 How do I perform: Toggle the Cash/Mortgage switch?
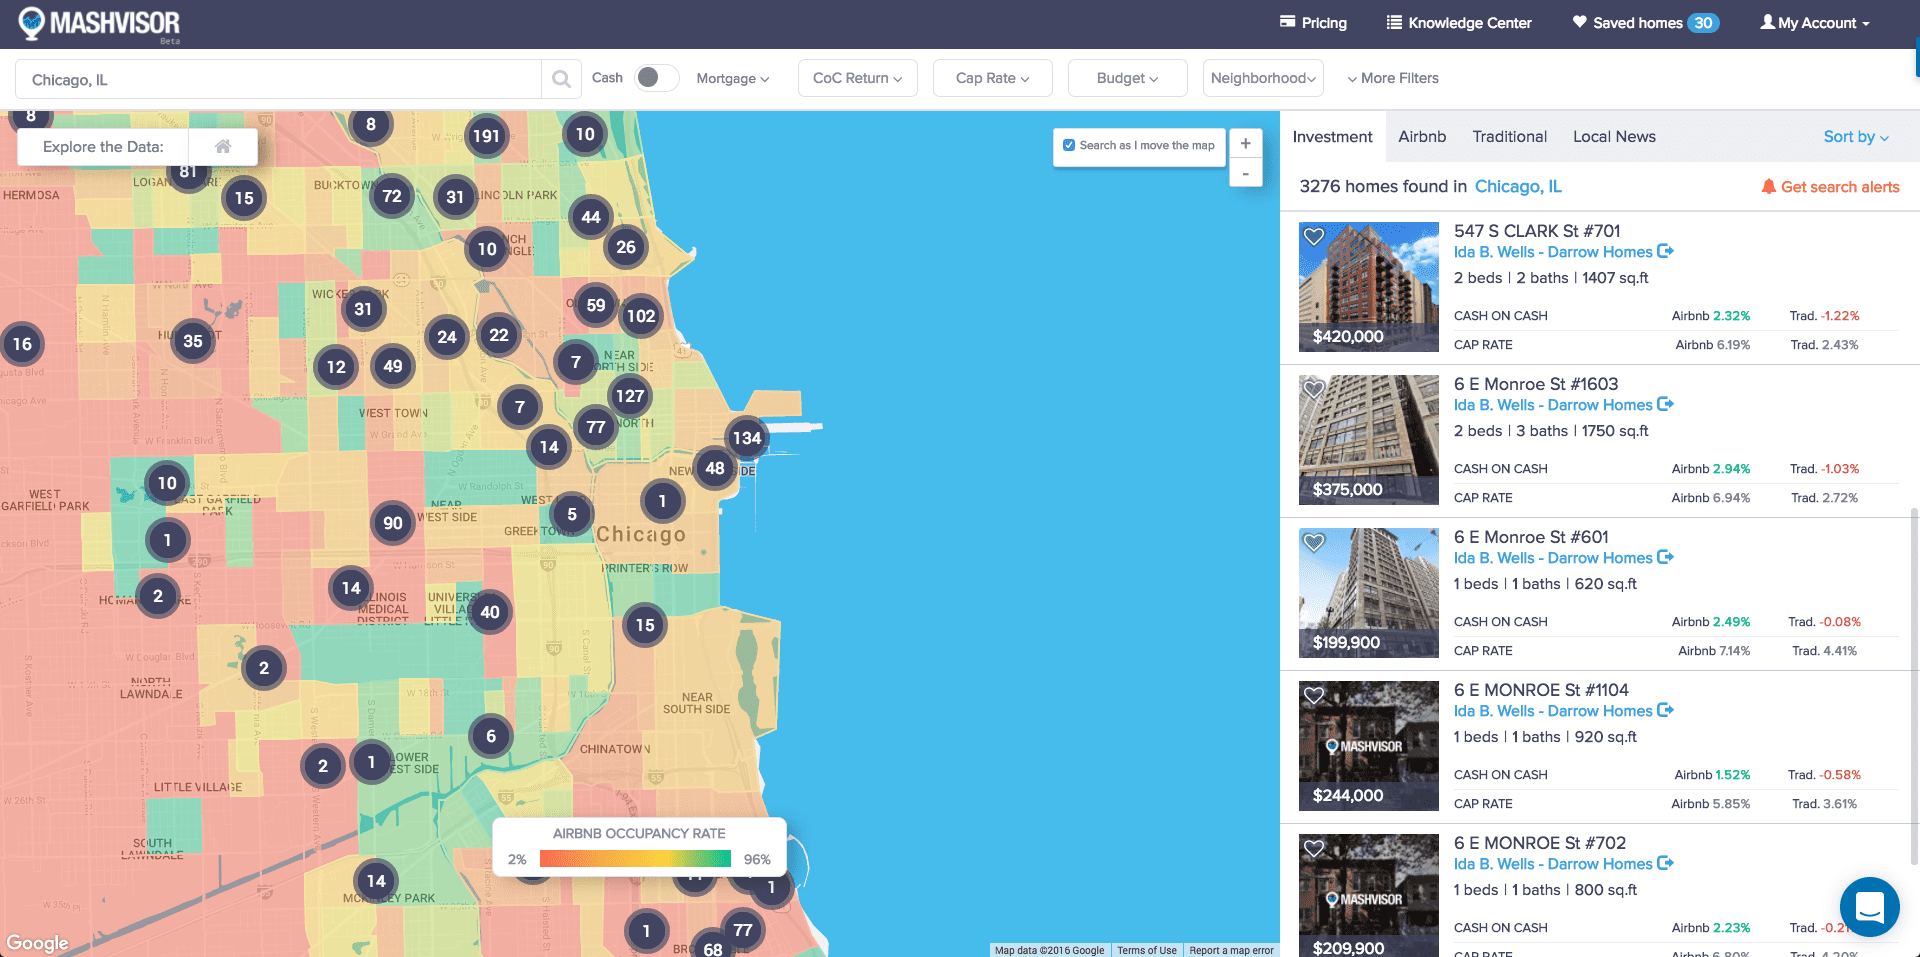click(x=656, y=78)
